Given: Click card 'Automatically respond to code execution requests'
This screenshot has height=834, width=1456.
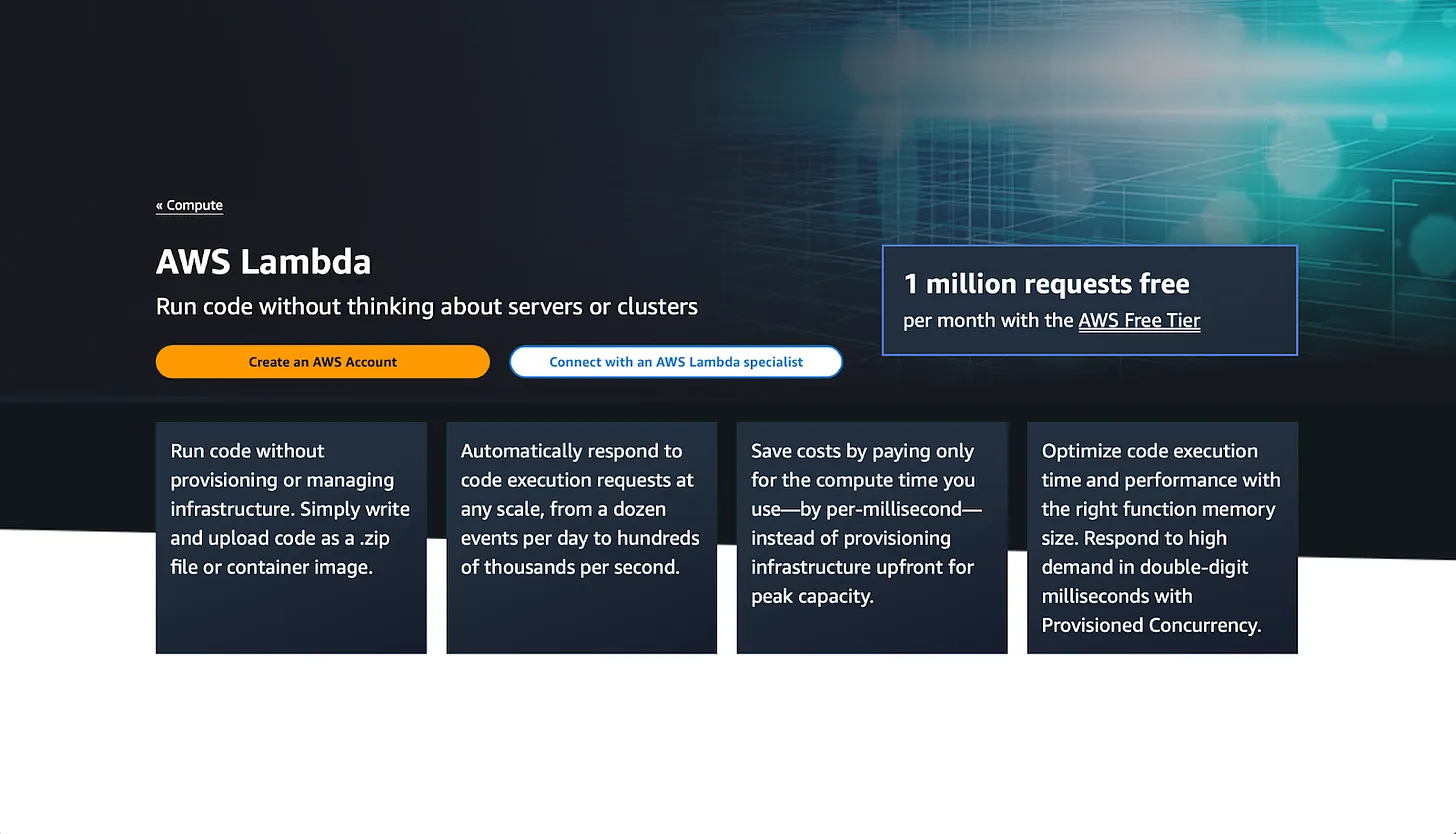Looking at the screenshot, I should [x=582, y=538].
